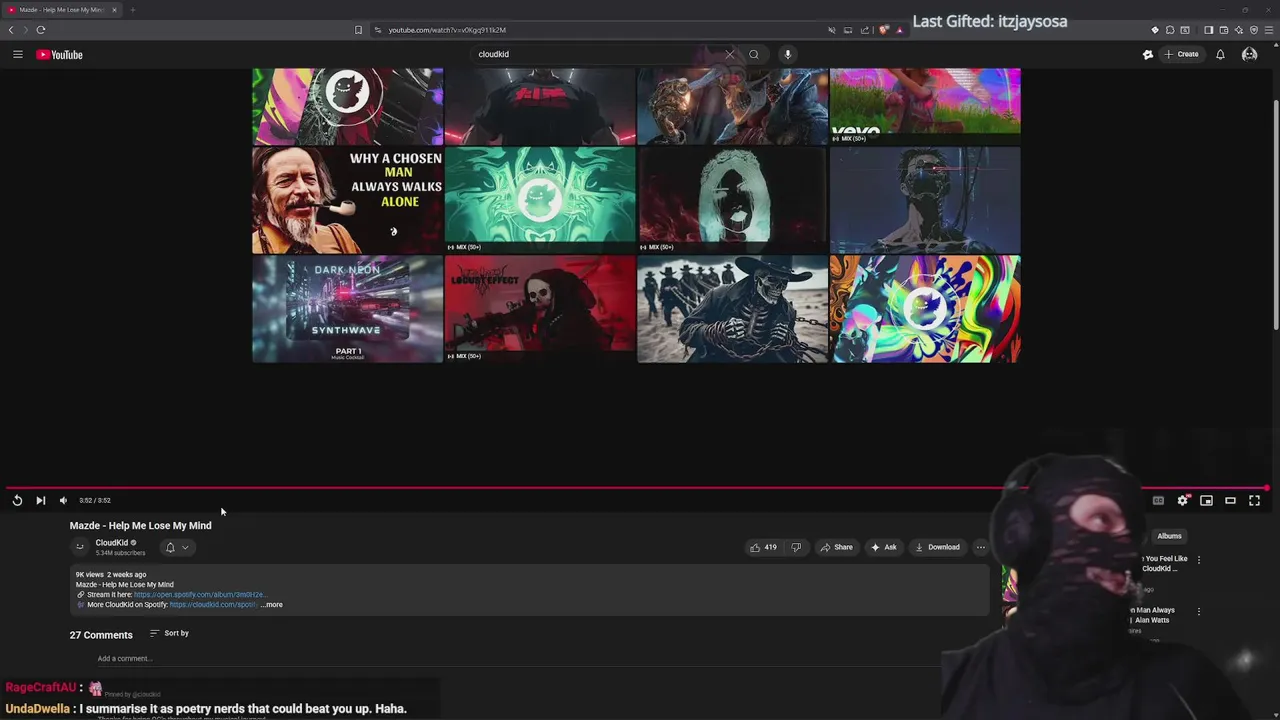Open subscription notification bell dropdown

[x=177, y=547]
